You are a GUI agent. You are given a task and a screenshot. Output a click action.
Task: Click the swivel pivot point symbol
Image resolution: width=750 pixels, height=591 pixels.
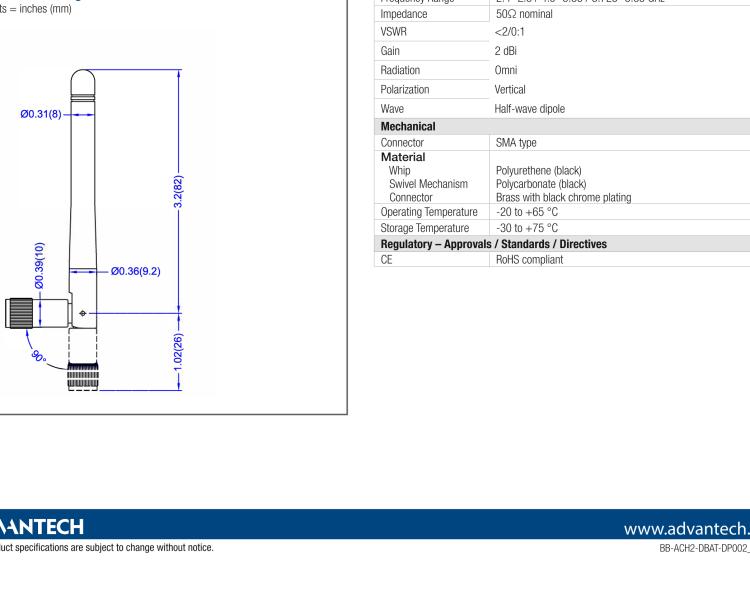coord(83,314)
